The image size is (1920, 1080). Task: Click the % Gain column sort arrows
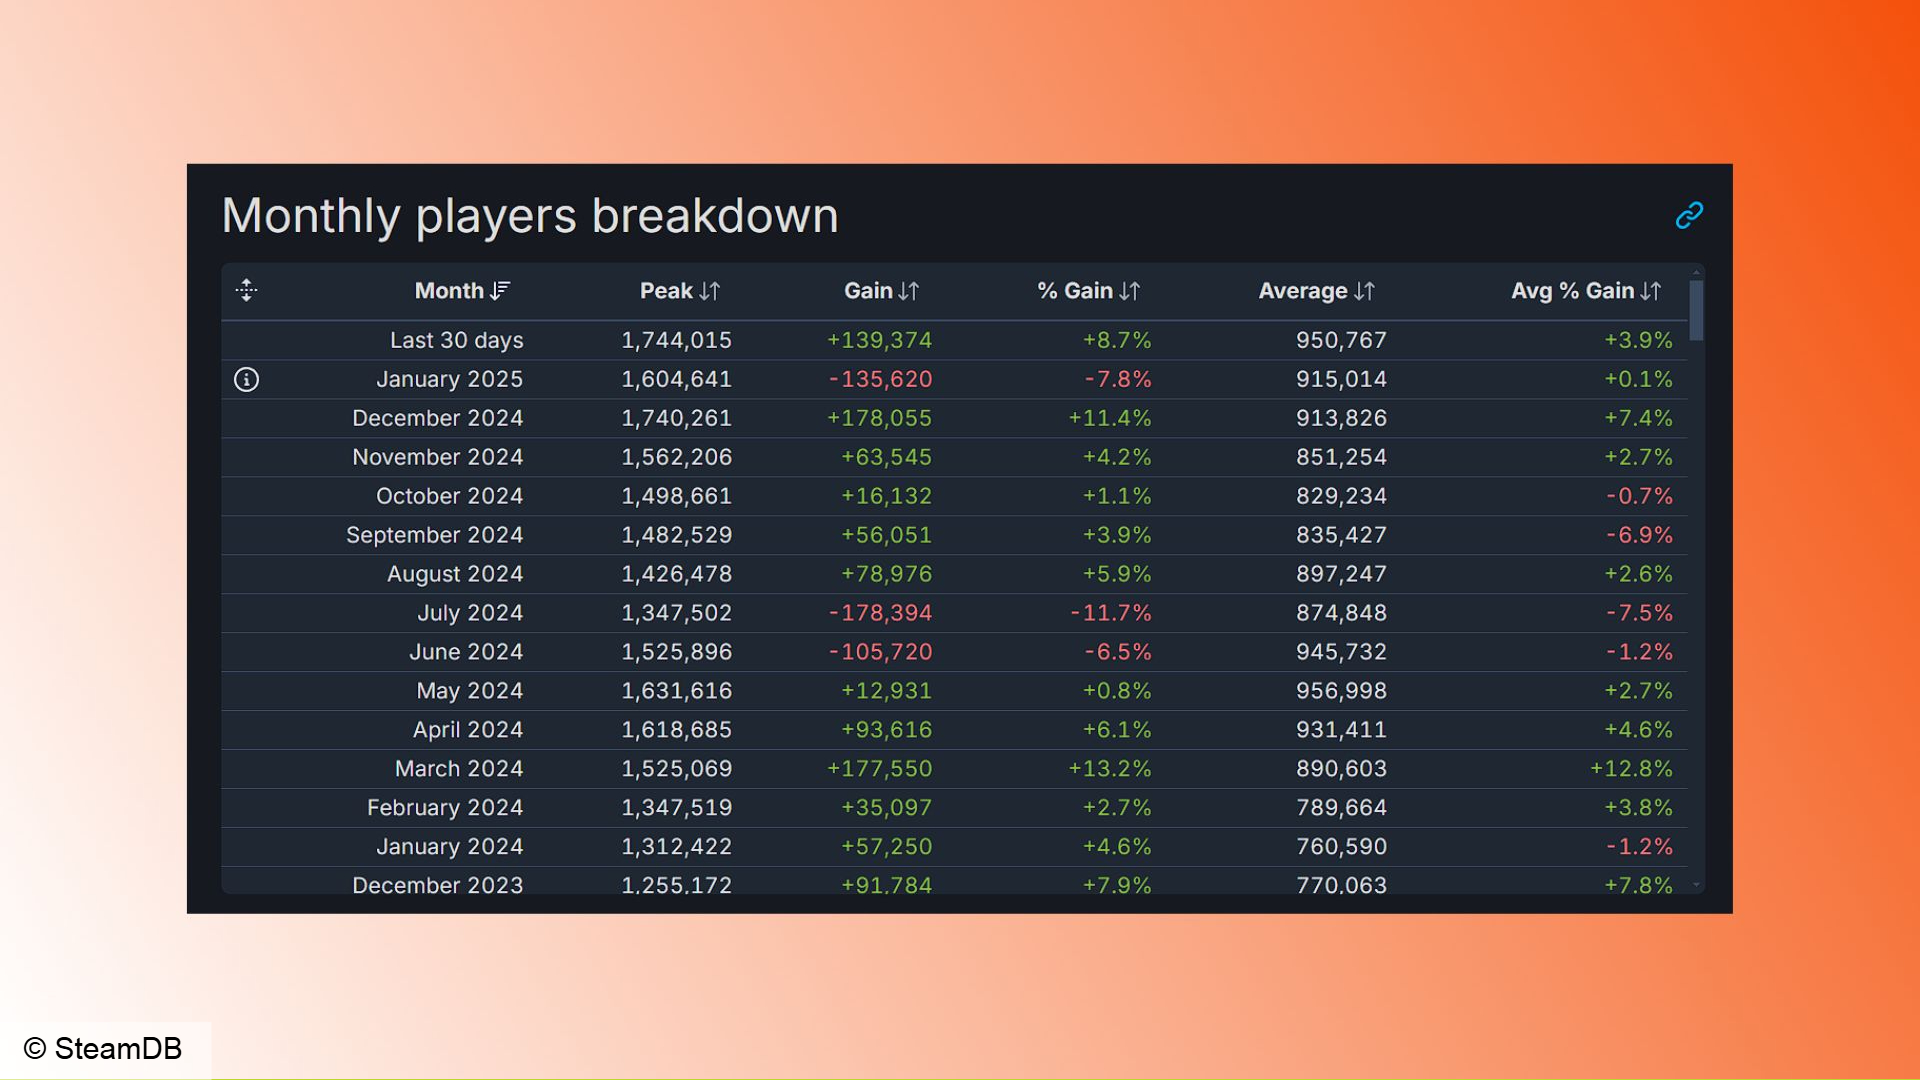[1129, 291]
